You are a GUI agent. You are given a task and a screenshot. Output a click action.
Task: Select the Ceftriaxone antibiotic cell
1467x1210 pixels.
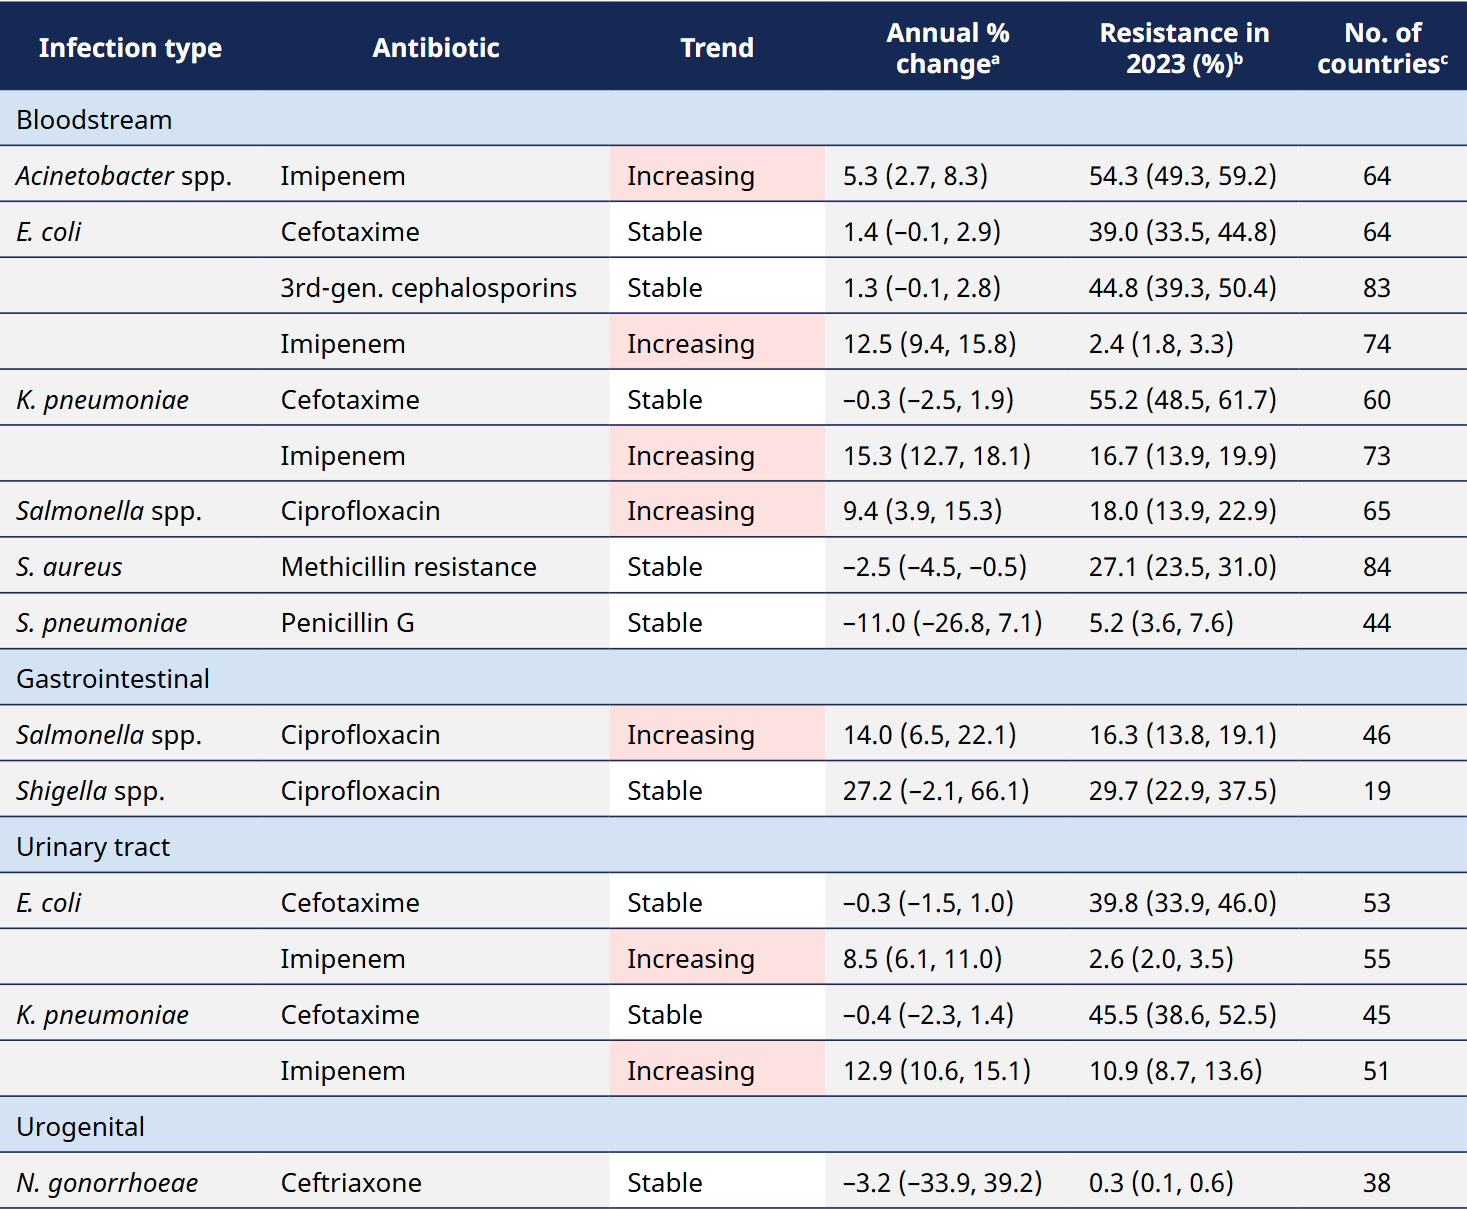[351, 1183]
